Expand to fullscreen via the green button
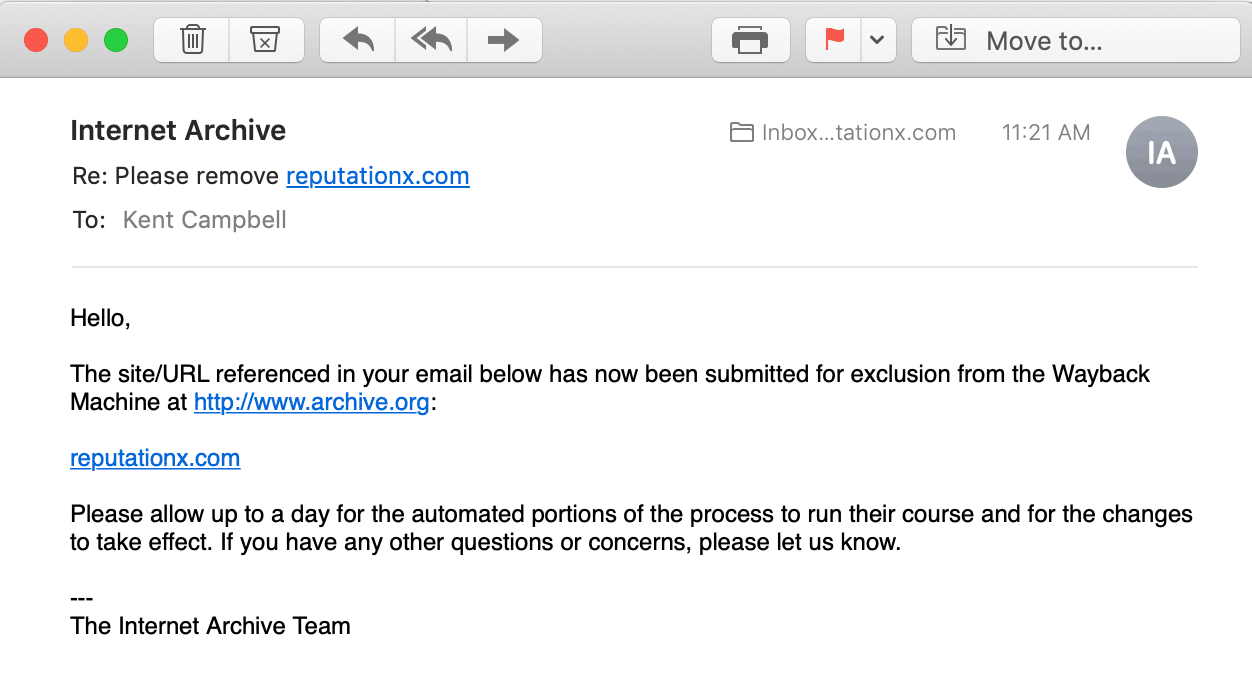Viewport: 1252px width, 680px height. click(115, 39)
